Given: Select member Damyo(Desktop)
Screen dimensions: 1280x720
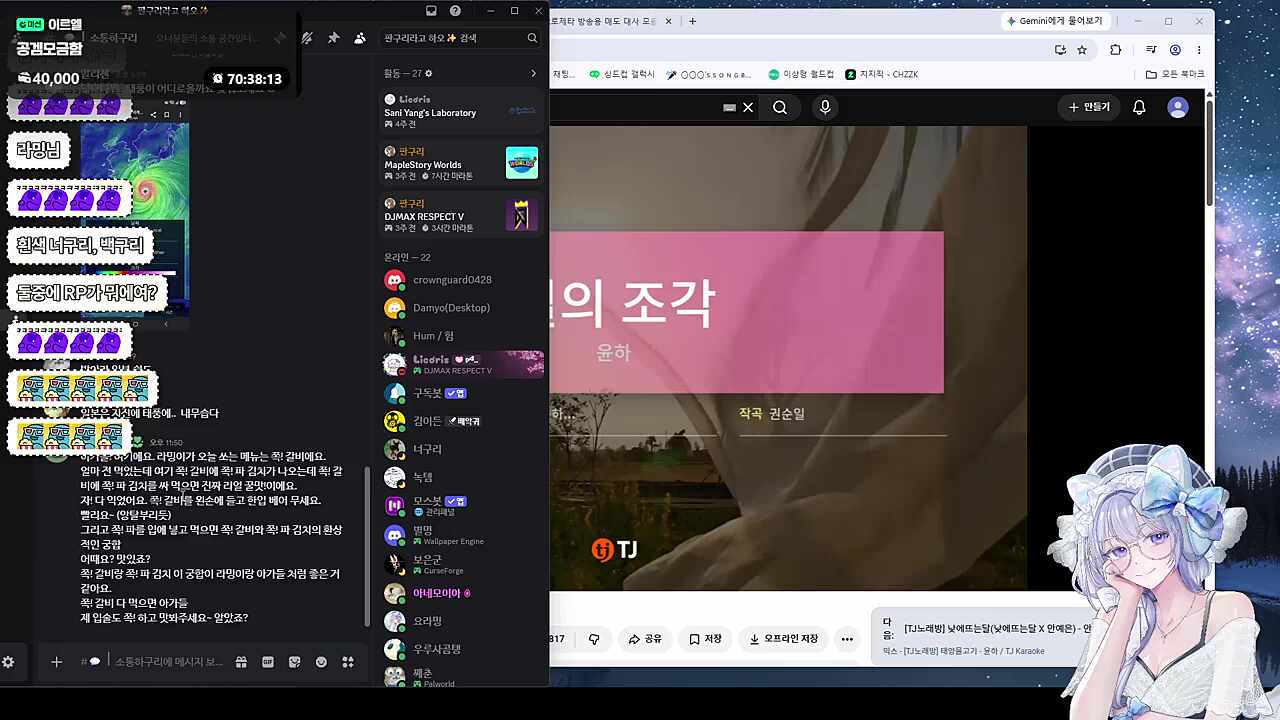Looking at the screenshot, I should [461, 308].
